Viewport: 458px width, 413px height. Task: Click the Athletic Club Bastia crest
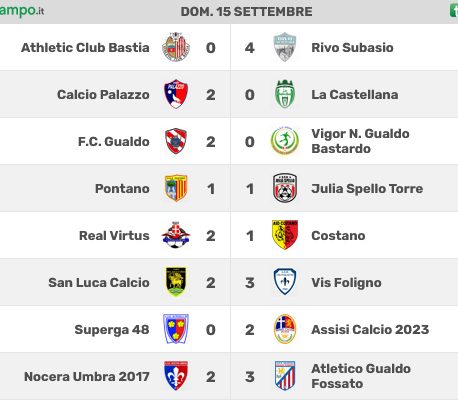pyautogui.click(x=176, y=47)
